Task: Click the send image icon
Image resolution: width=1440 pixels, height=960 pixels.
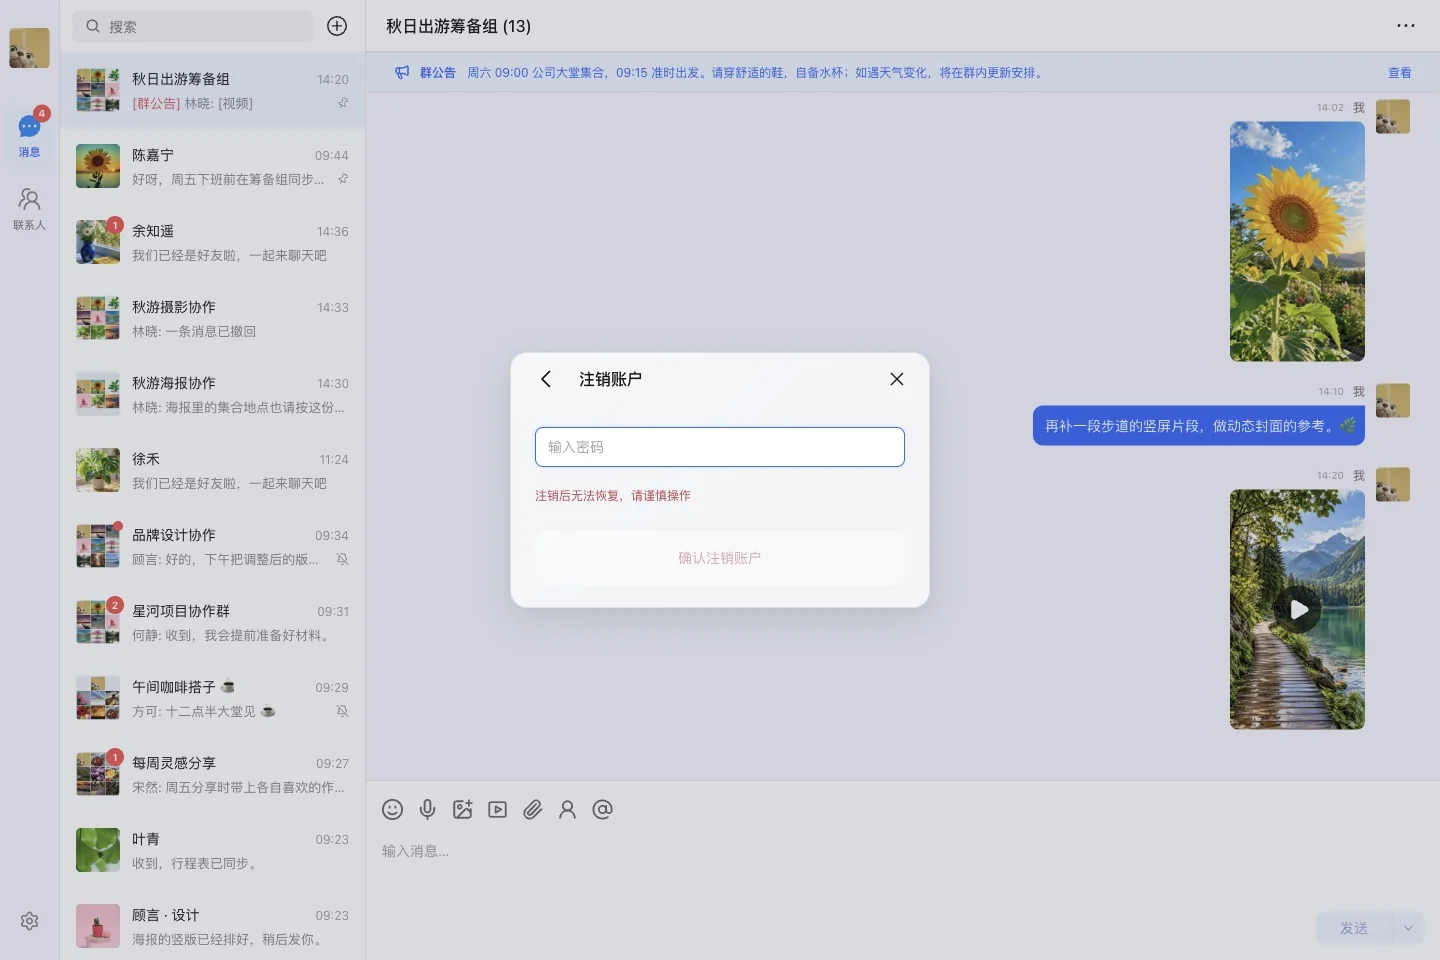Action: (x=462, y=810)
